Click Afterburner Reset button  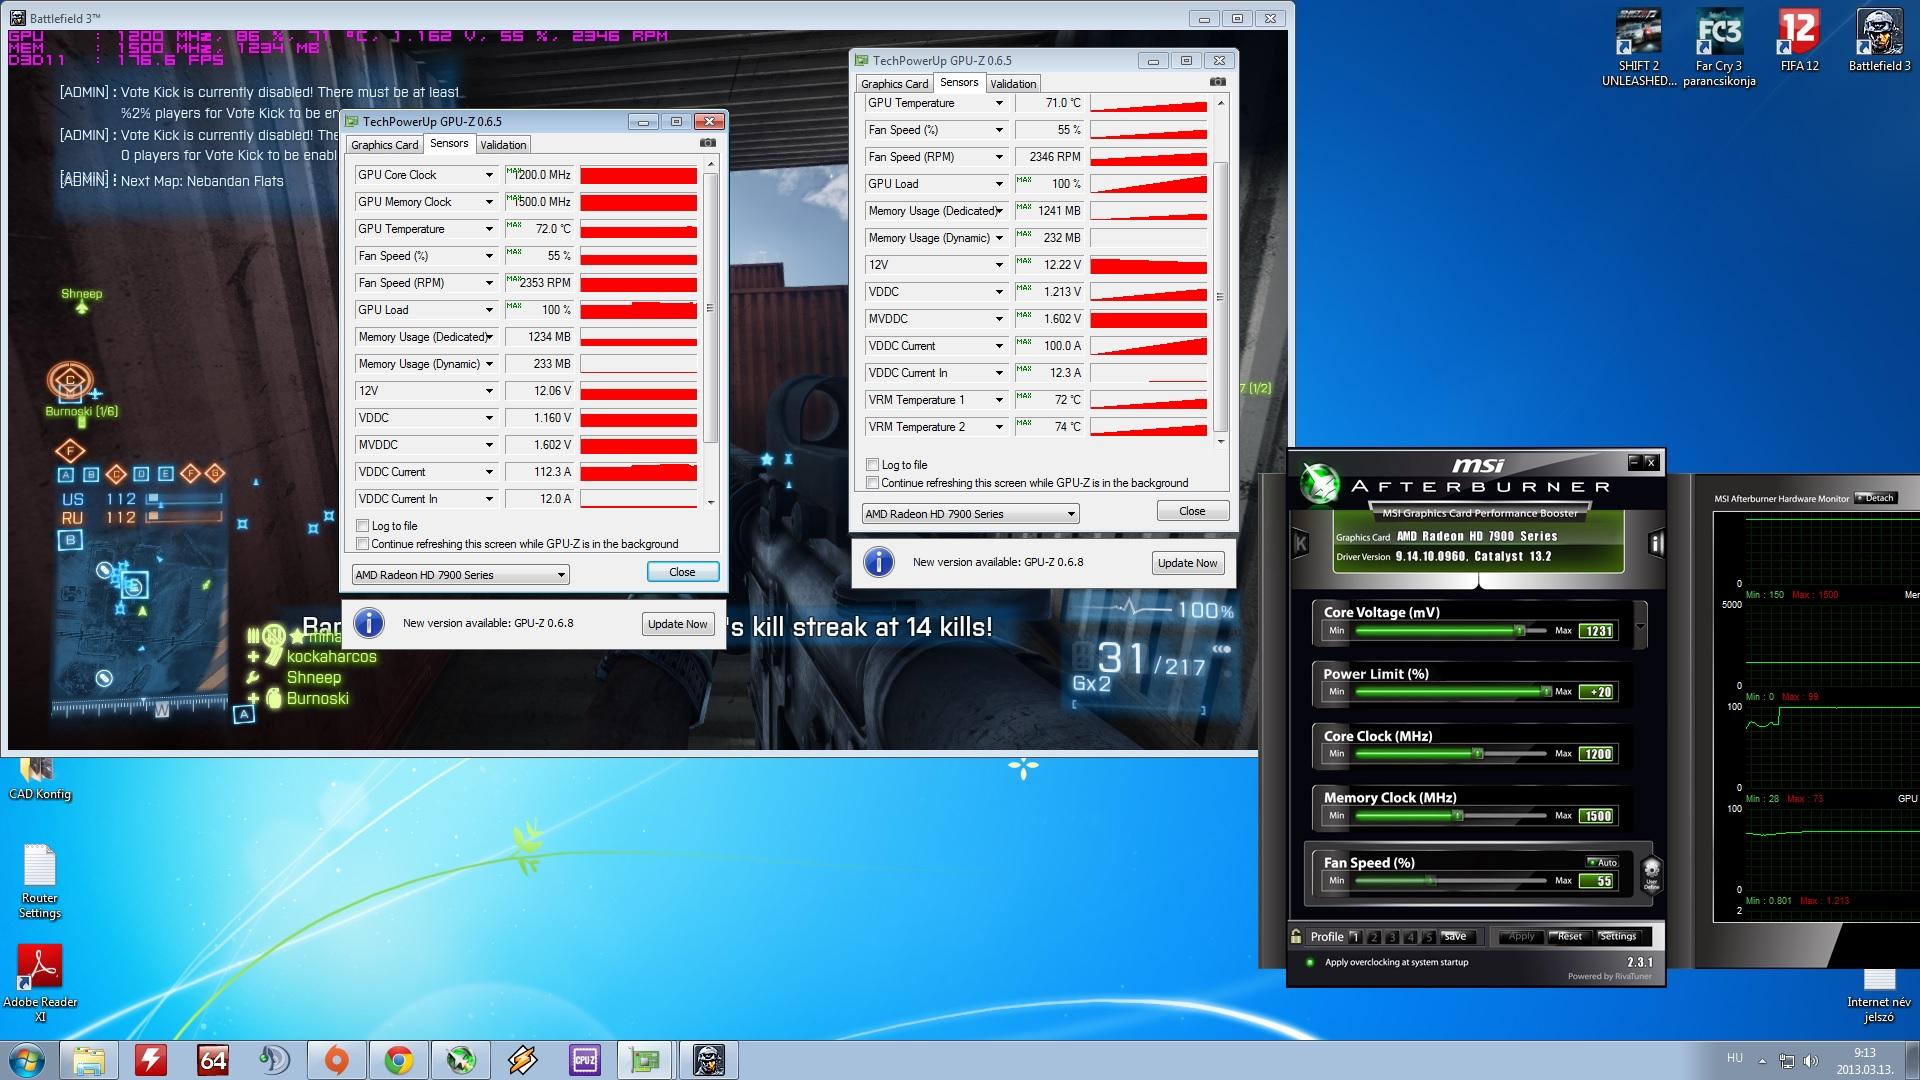point(1569,937)
